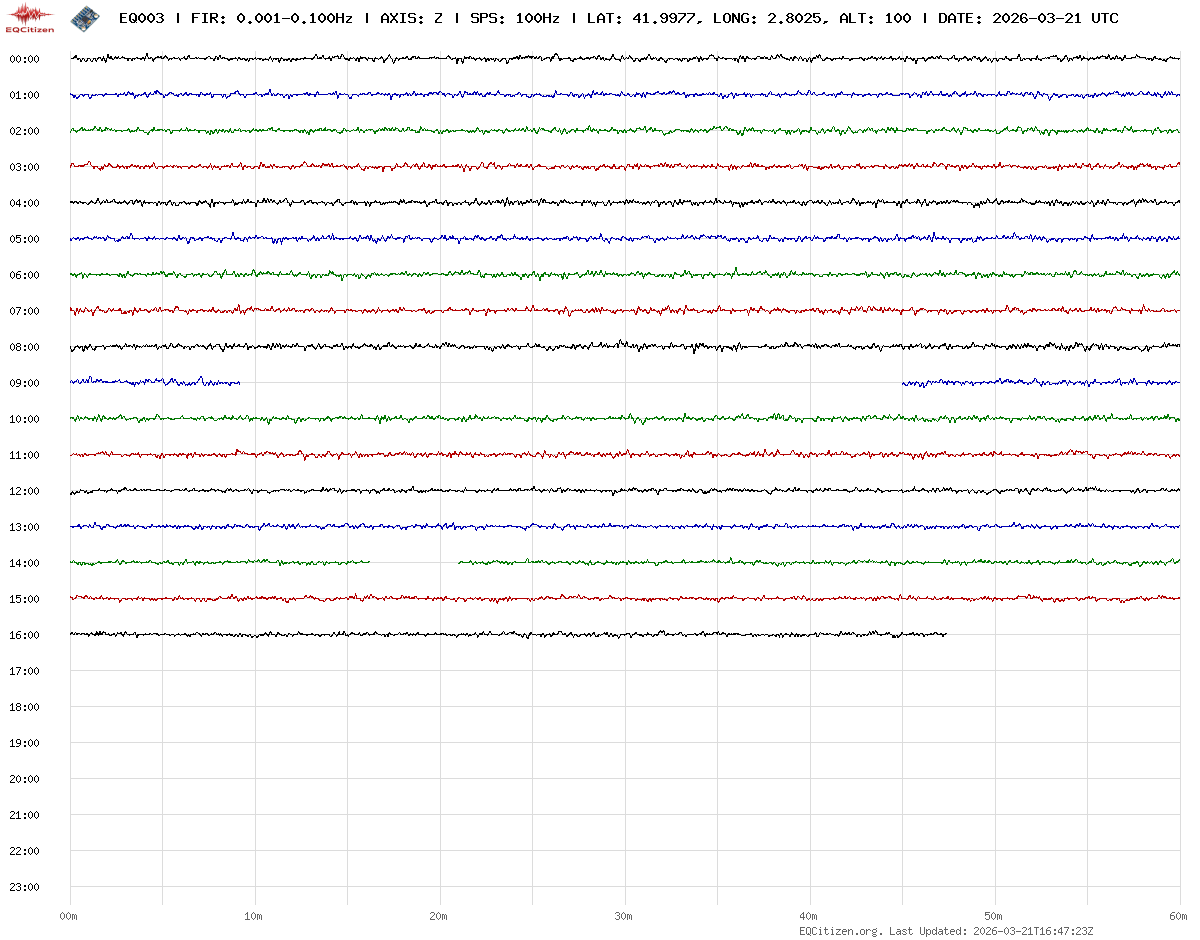Select the 60m tick on time axis
The image size is (1200, 940).
pos(1179,916)
